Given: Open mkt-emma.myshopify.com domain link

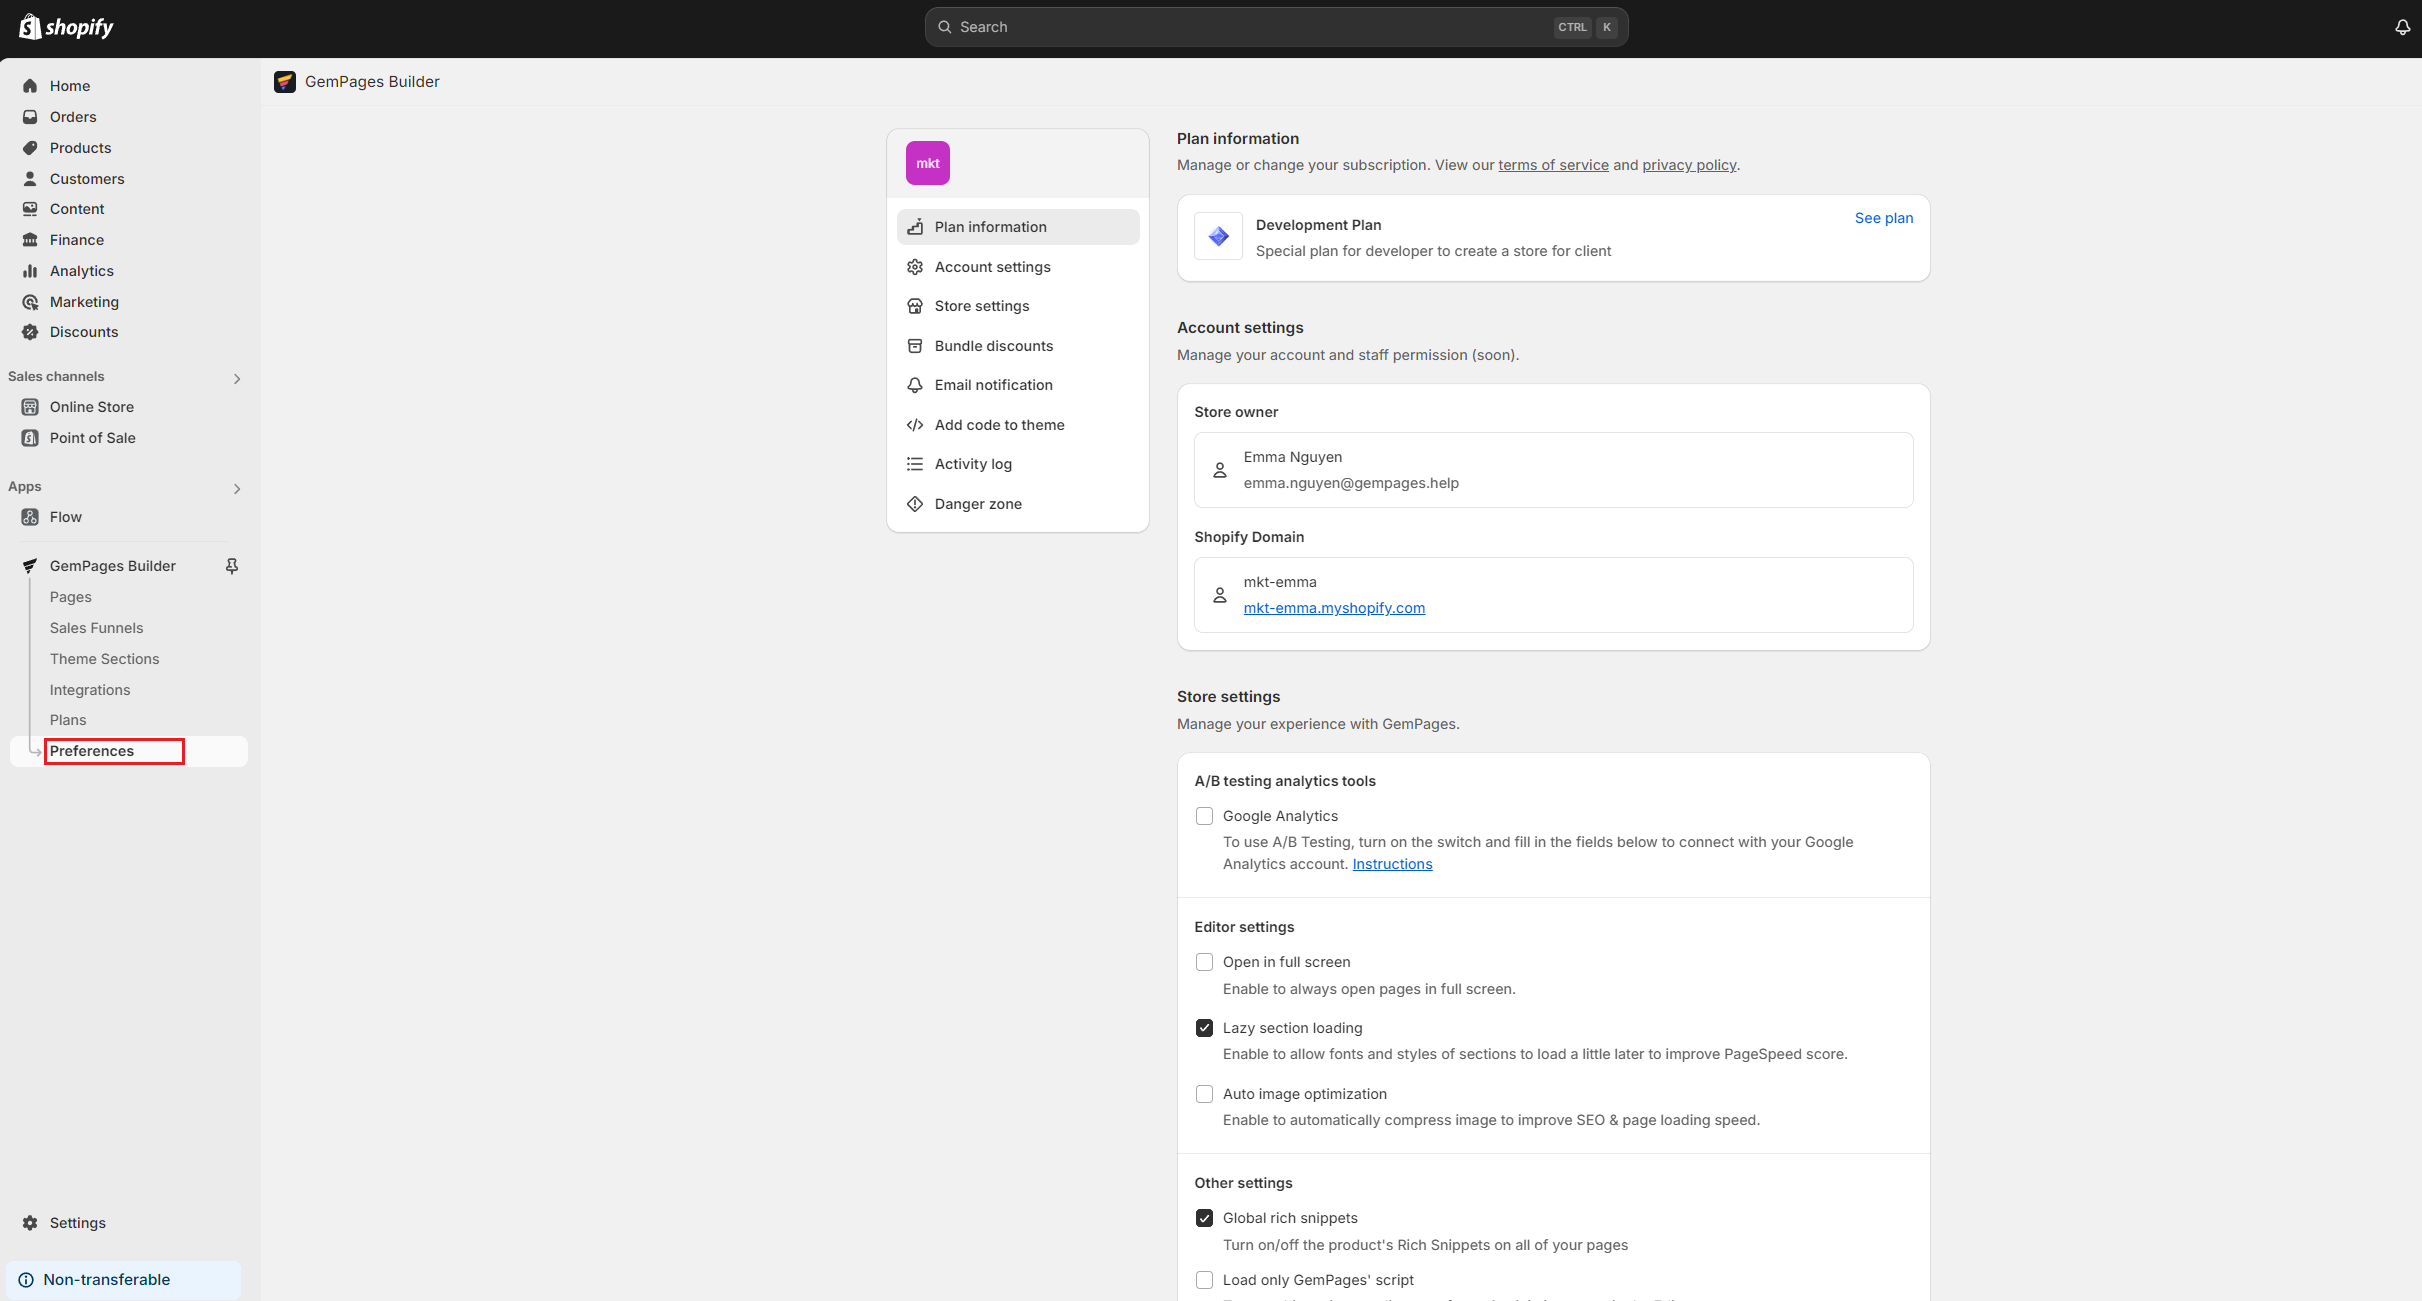Looking at the screenshot, I should click(1333, 608).
